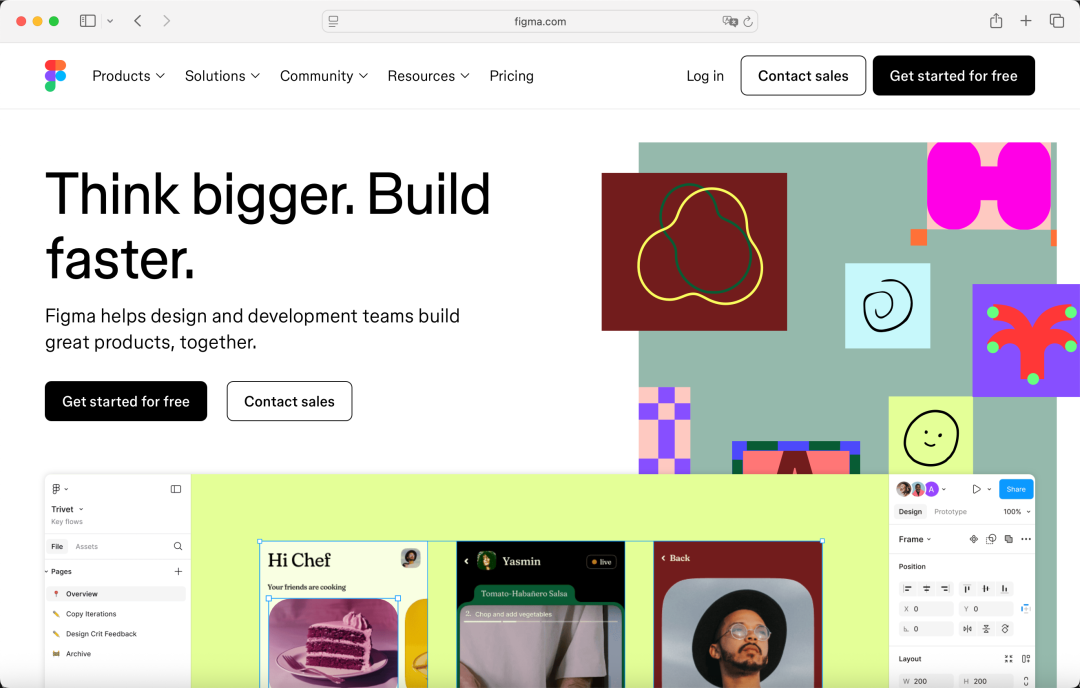Screen dimensions: 1080x688
Task: Click the create component icon
Action: 973,539
